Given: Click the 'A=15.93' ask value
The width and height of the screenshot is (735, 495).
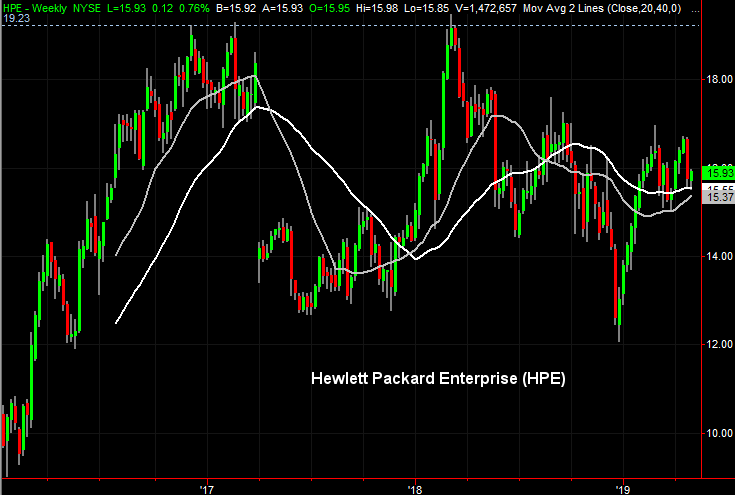Looking at the screenshot, I should click(x=282, y=8).
